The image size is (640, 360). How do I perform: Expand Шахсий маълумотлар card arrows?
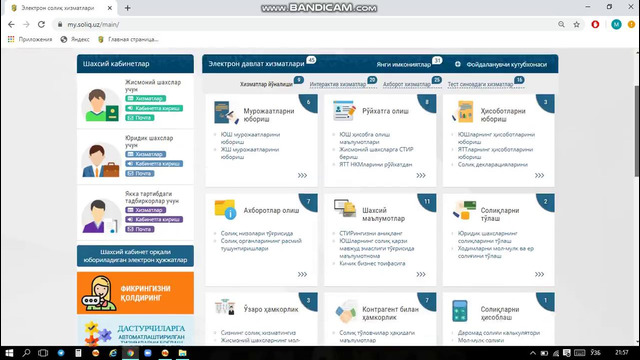pos(421,274)
